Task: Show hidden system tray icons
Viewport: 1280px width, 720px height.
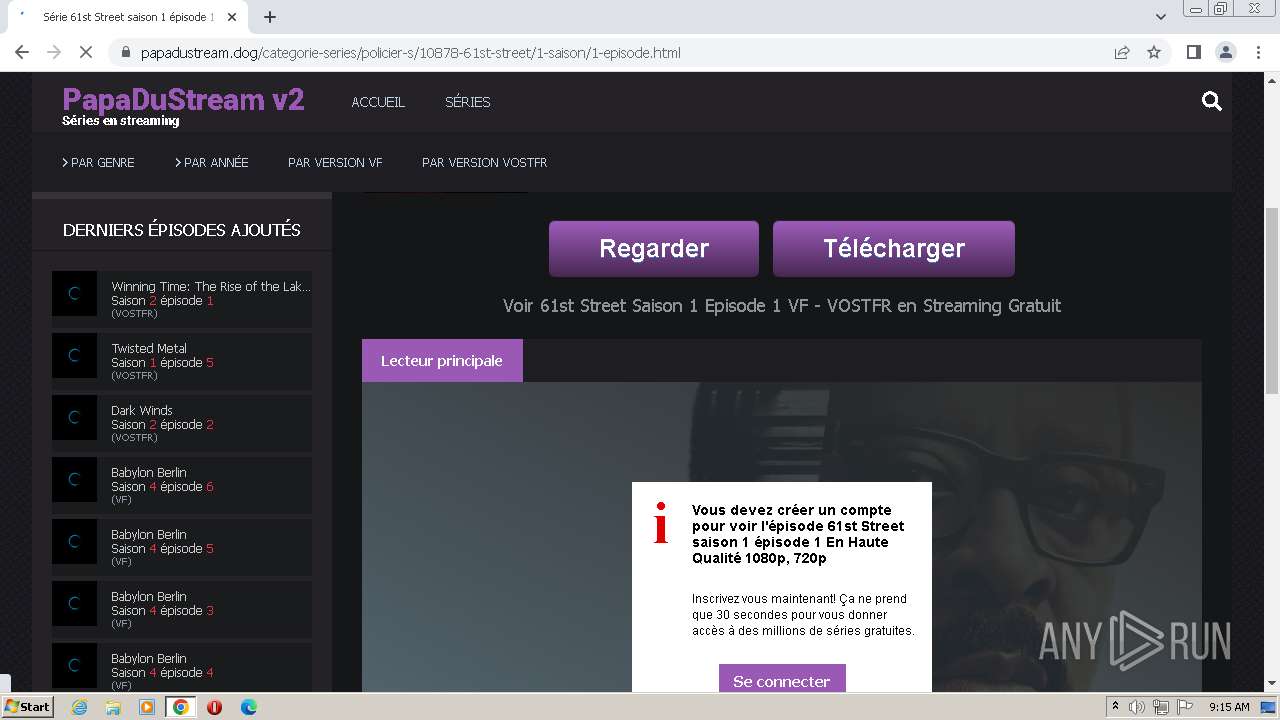Action: click(x=1115, y=706)
